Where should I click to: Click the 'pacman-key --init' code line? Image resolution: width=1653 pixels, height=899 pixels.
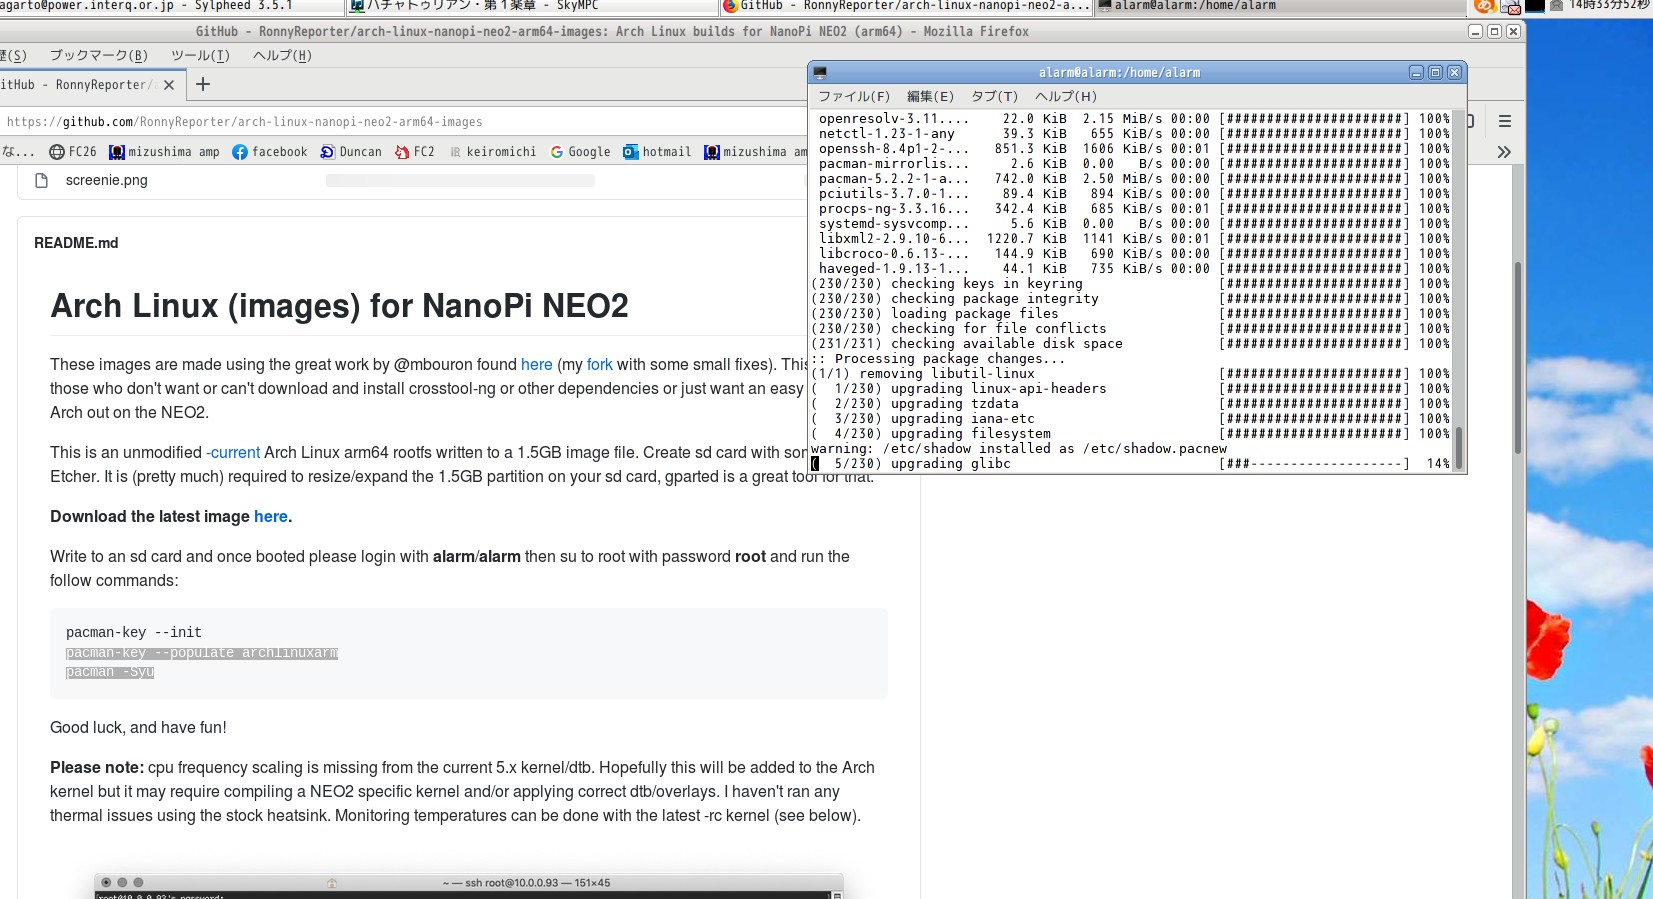(x=134, y=633)
